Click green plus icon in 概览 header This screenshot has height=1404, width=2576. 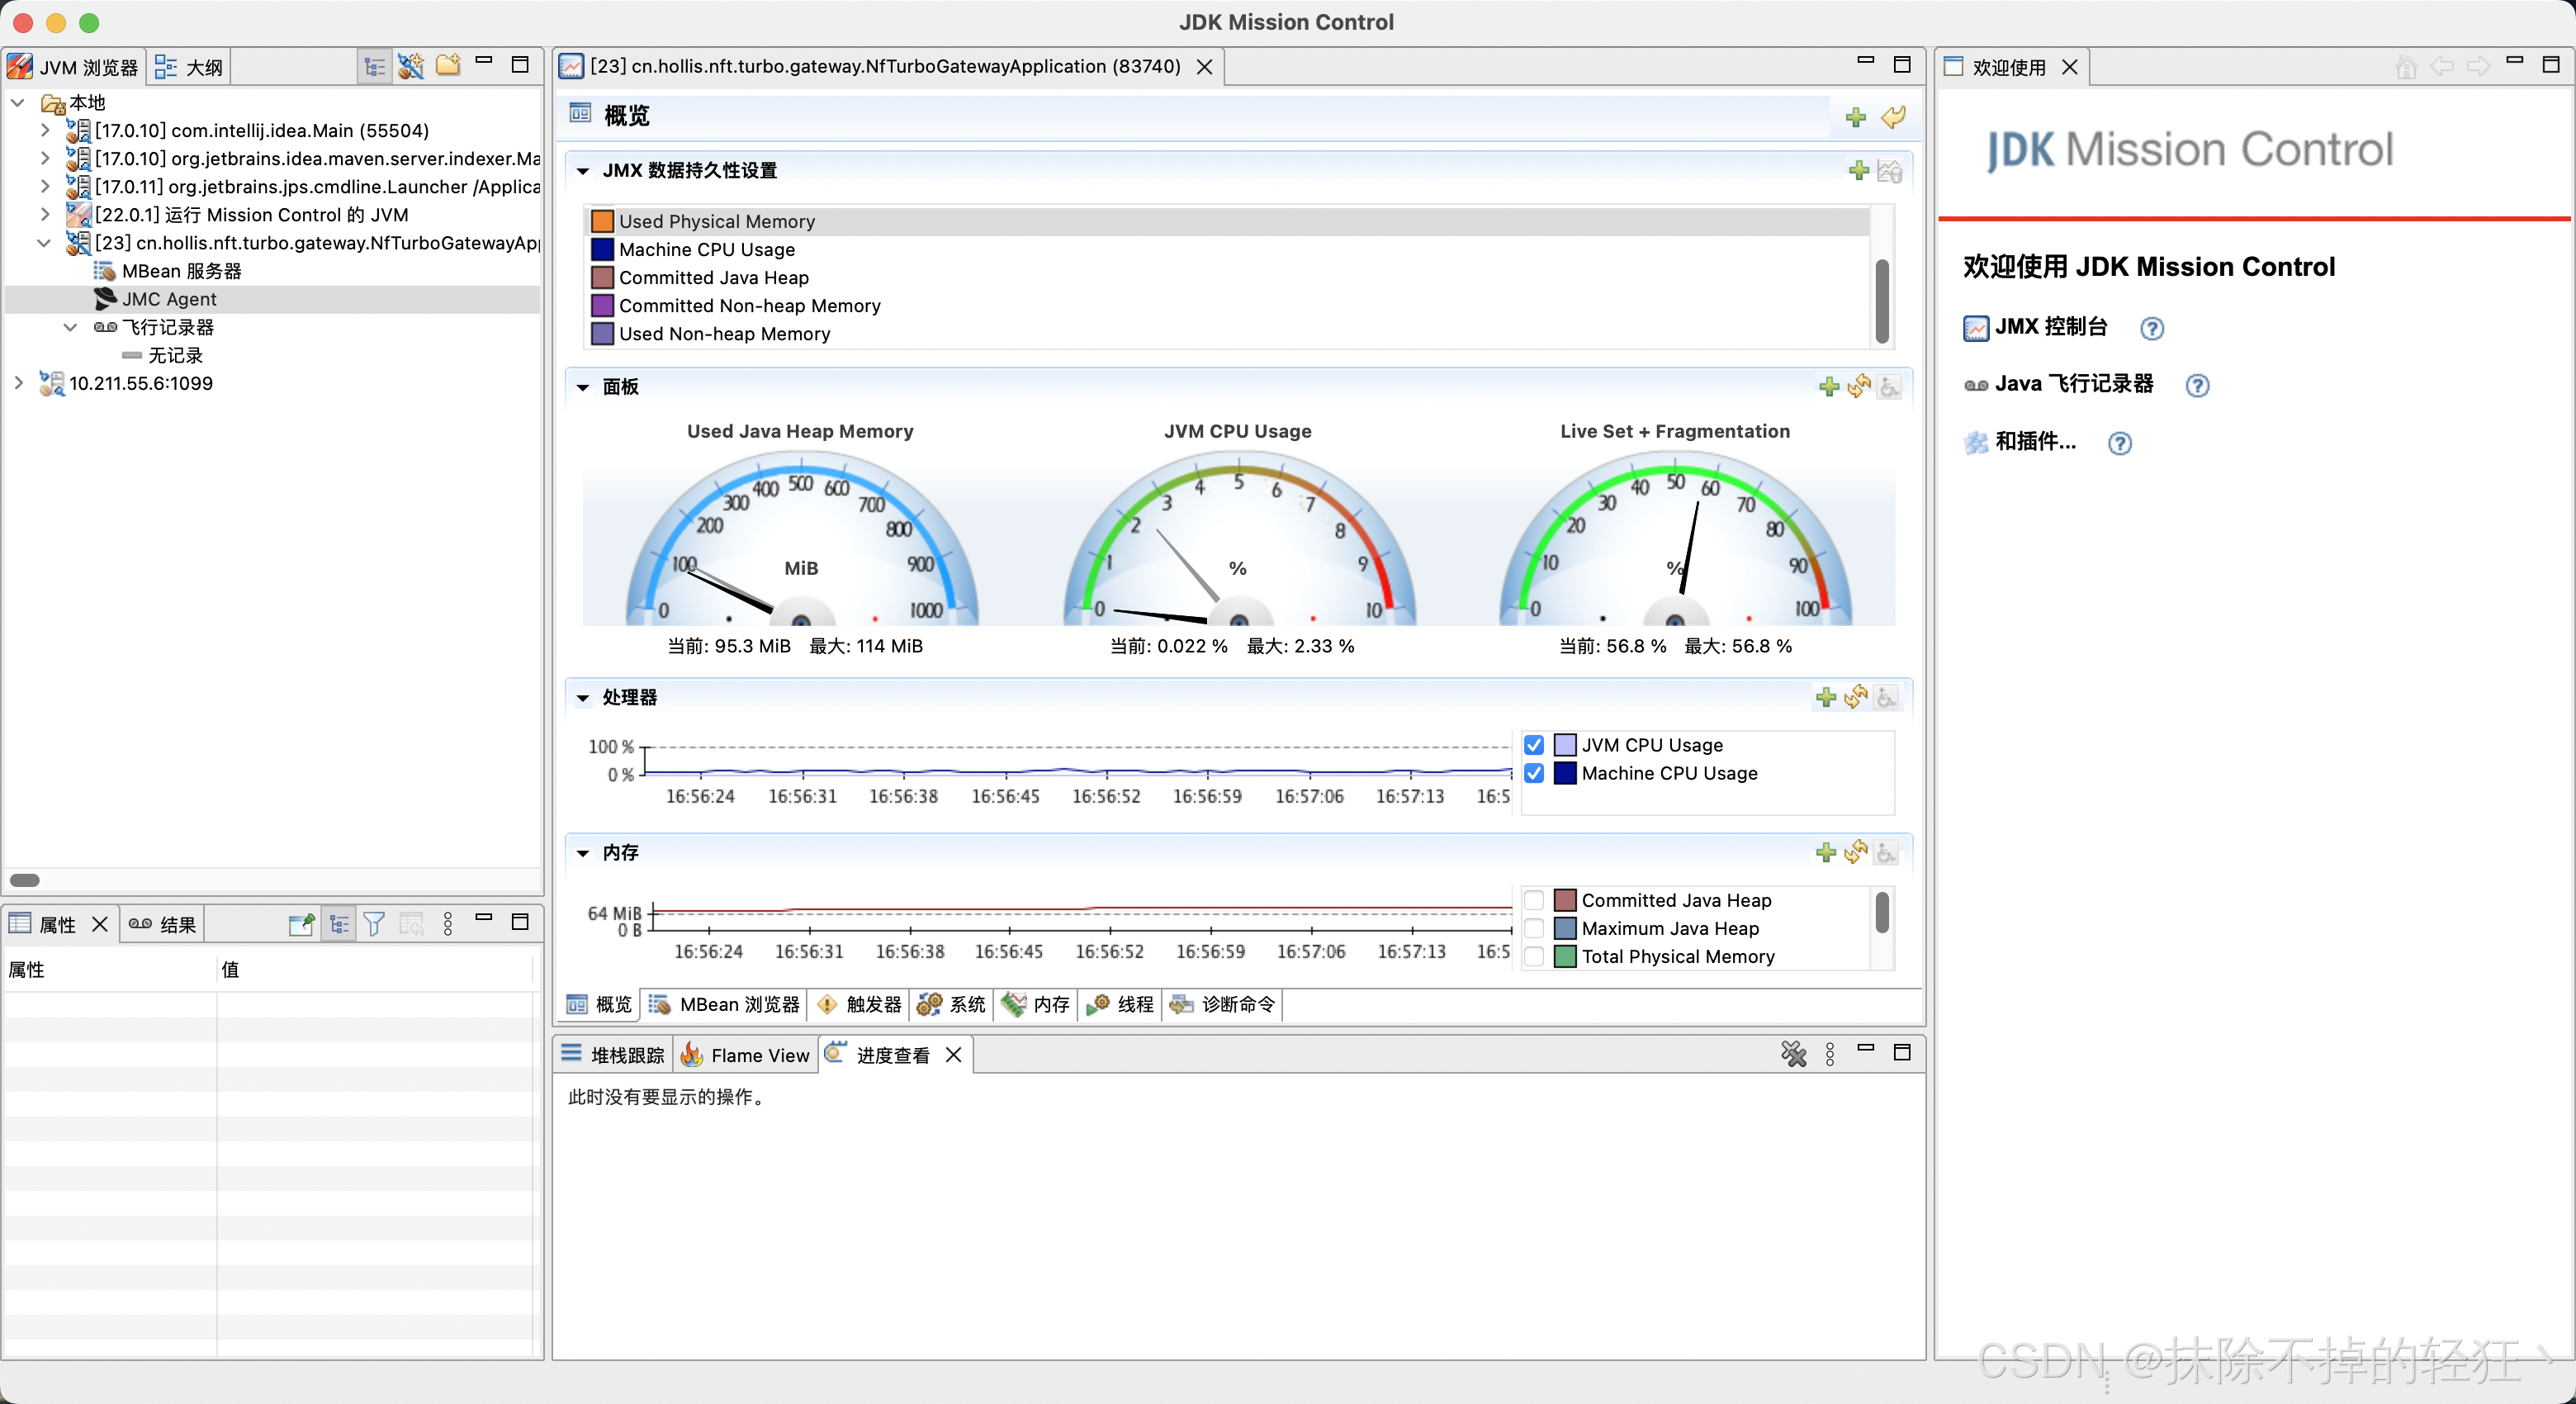pos(1855,117)
